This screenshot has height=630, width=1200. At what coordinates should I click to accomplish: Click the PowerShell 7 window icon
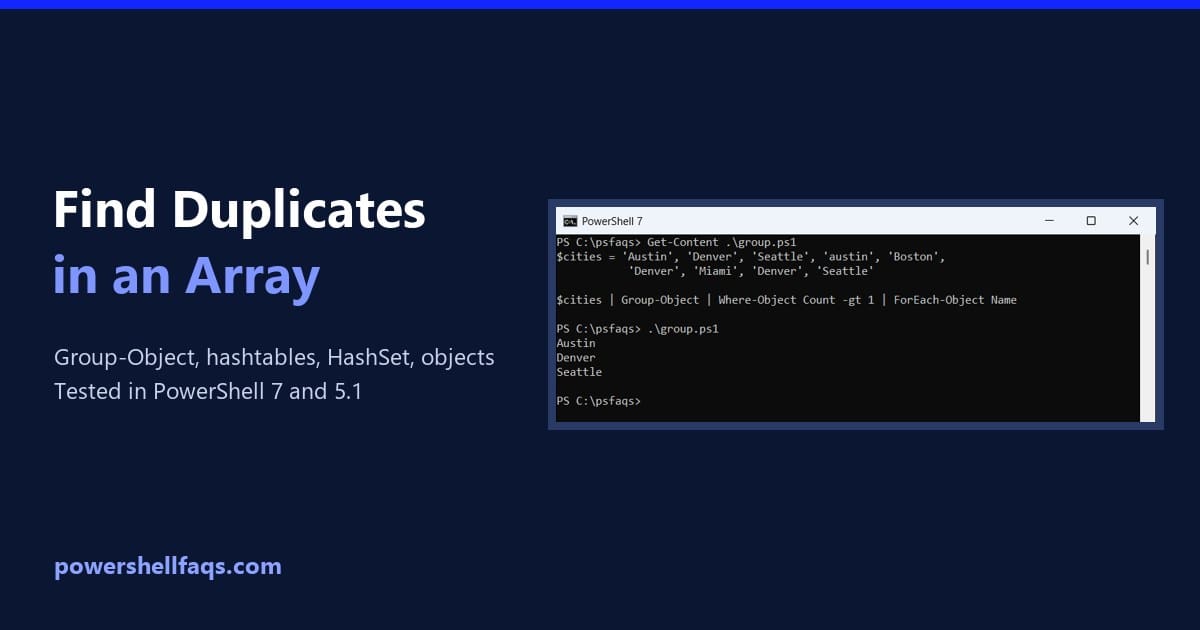(x=570, y=221)
